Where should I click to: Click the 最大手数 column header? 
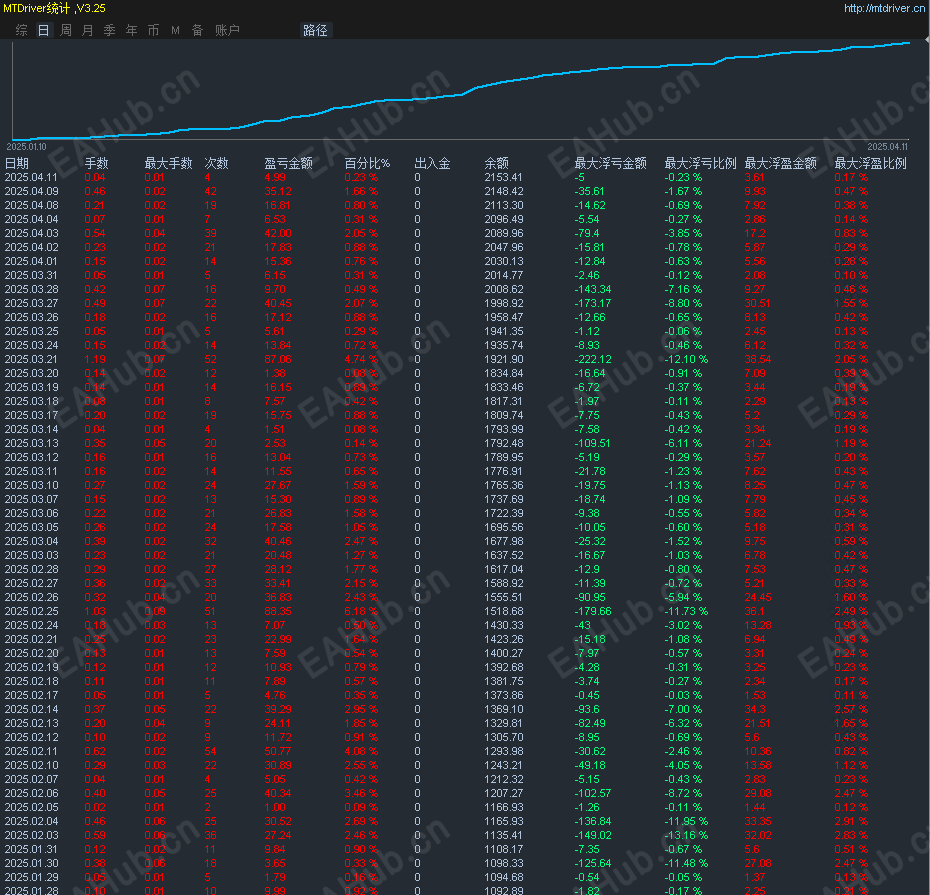click(168, 163)
